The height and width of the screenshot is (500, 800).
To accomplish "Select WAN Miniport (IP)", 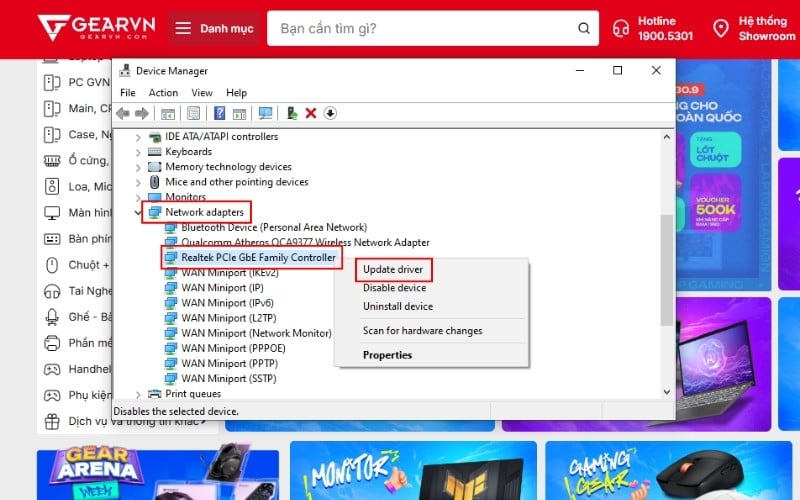I will pos(222,288).
